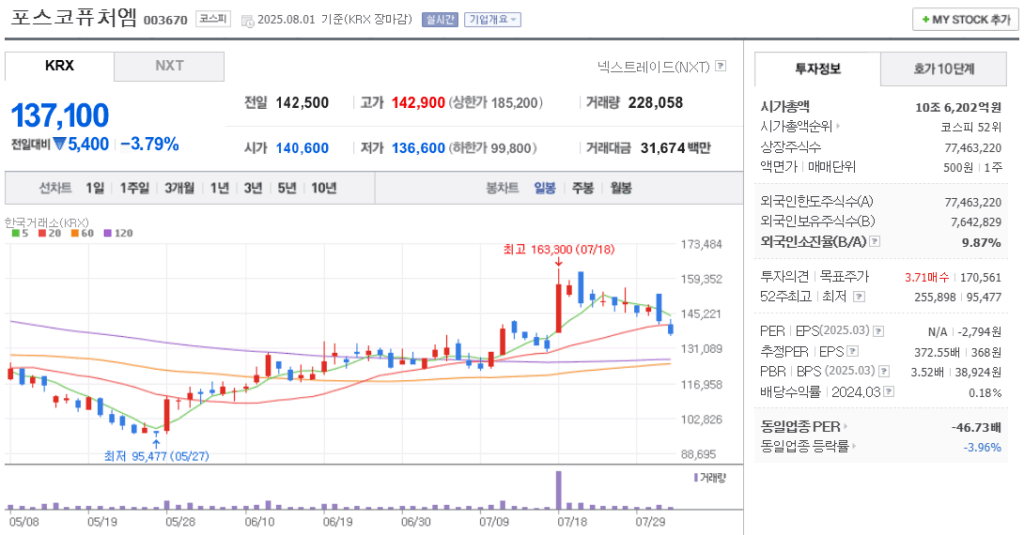This screenshot has height=535, width=1024.
Task: Click the stock code 003670
Action: (165, 20)
